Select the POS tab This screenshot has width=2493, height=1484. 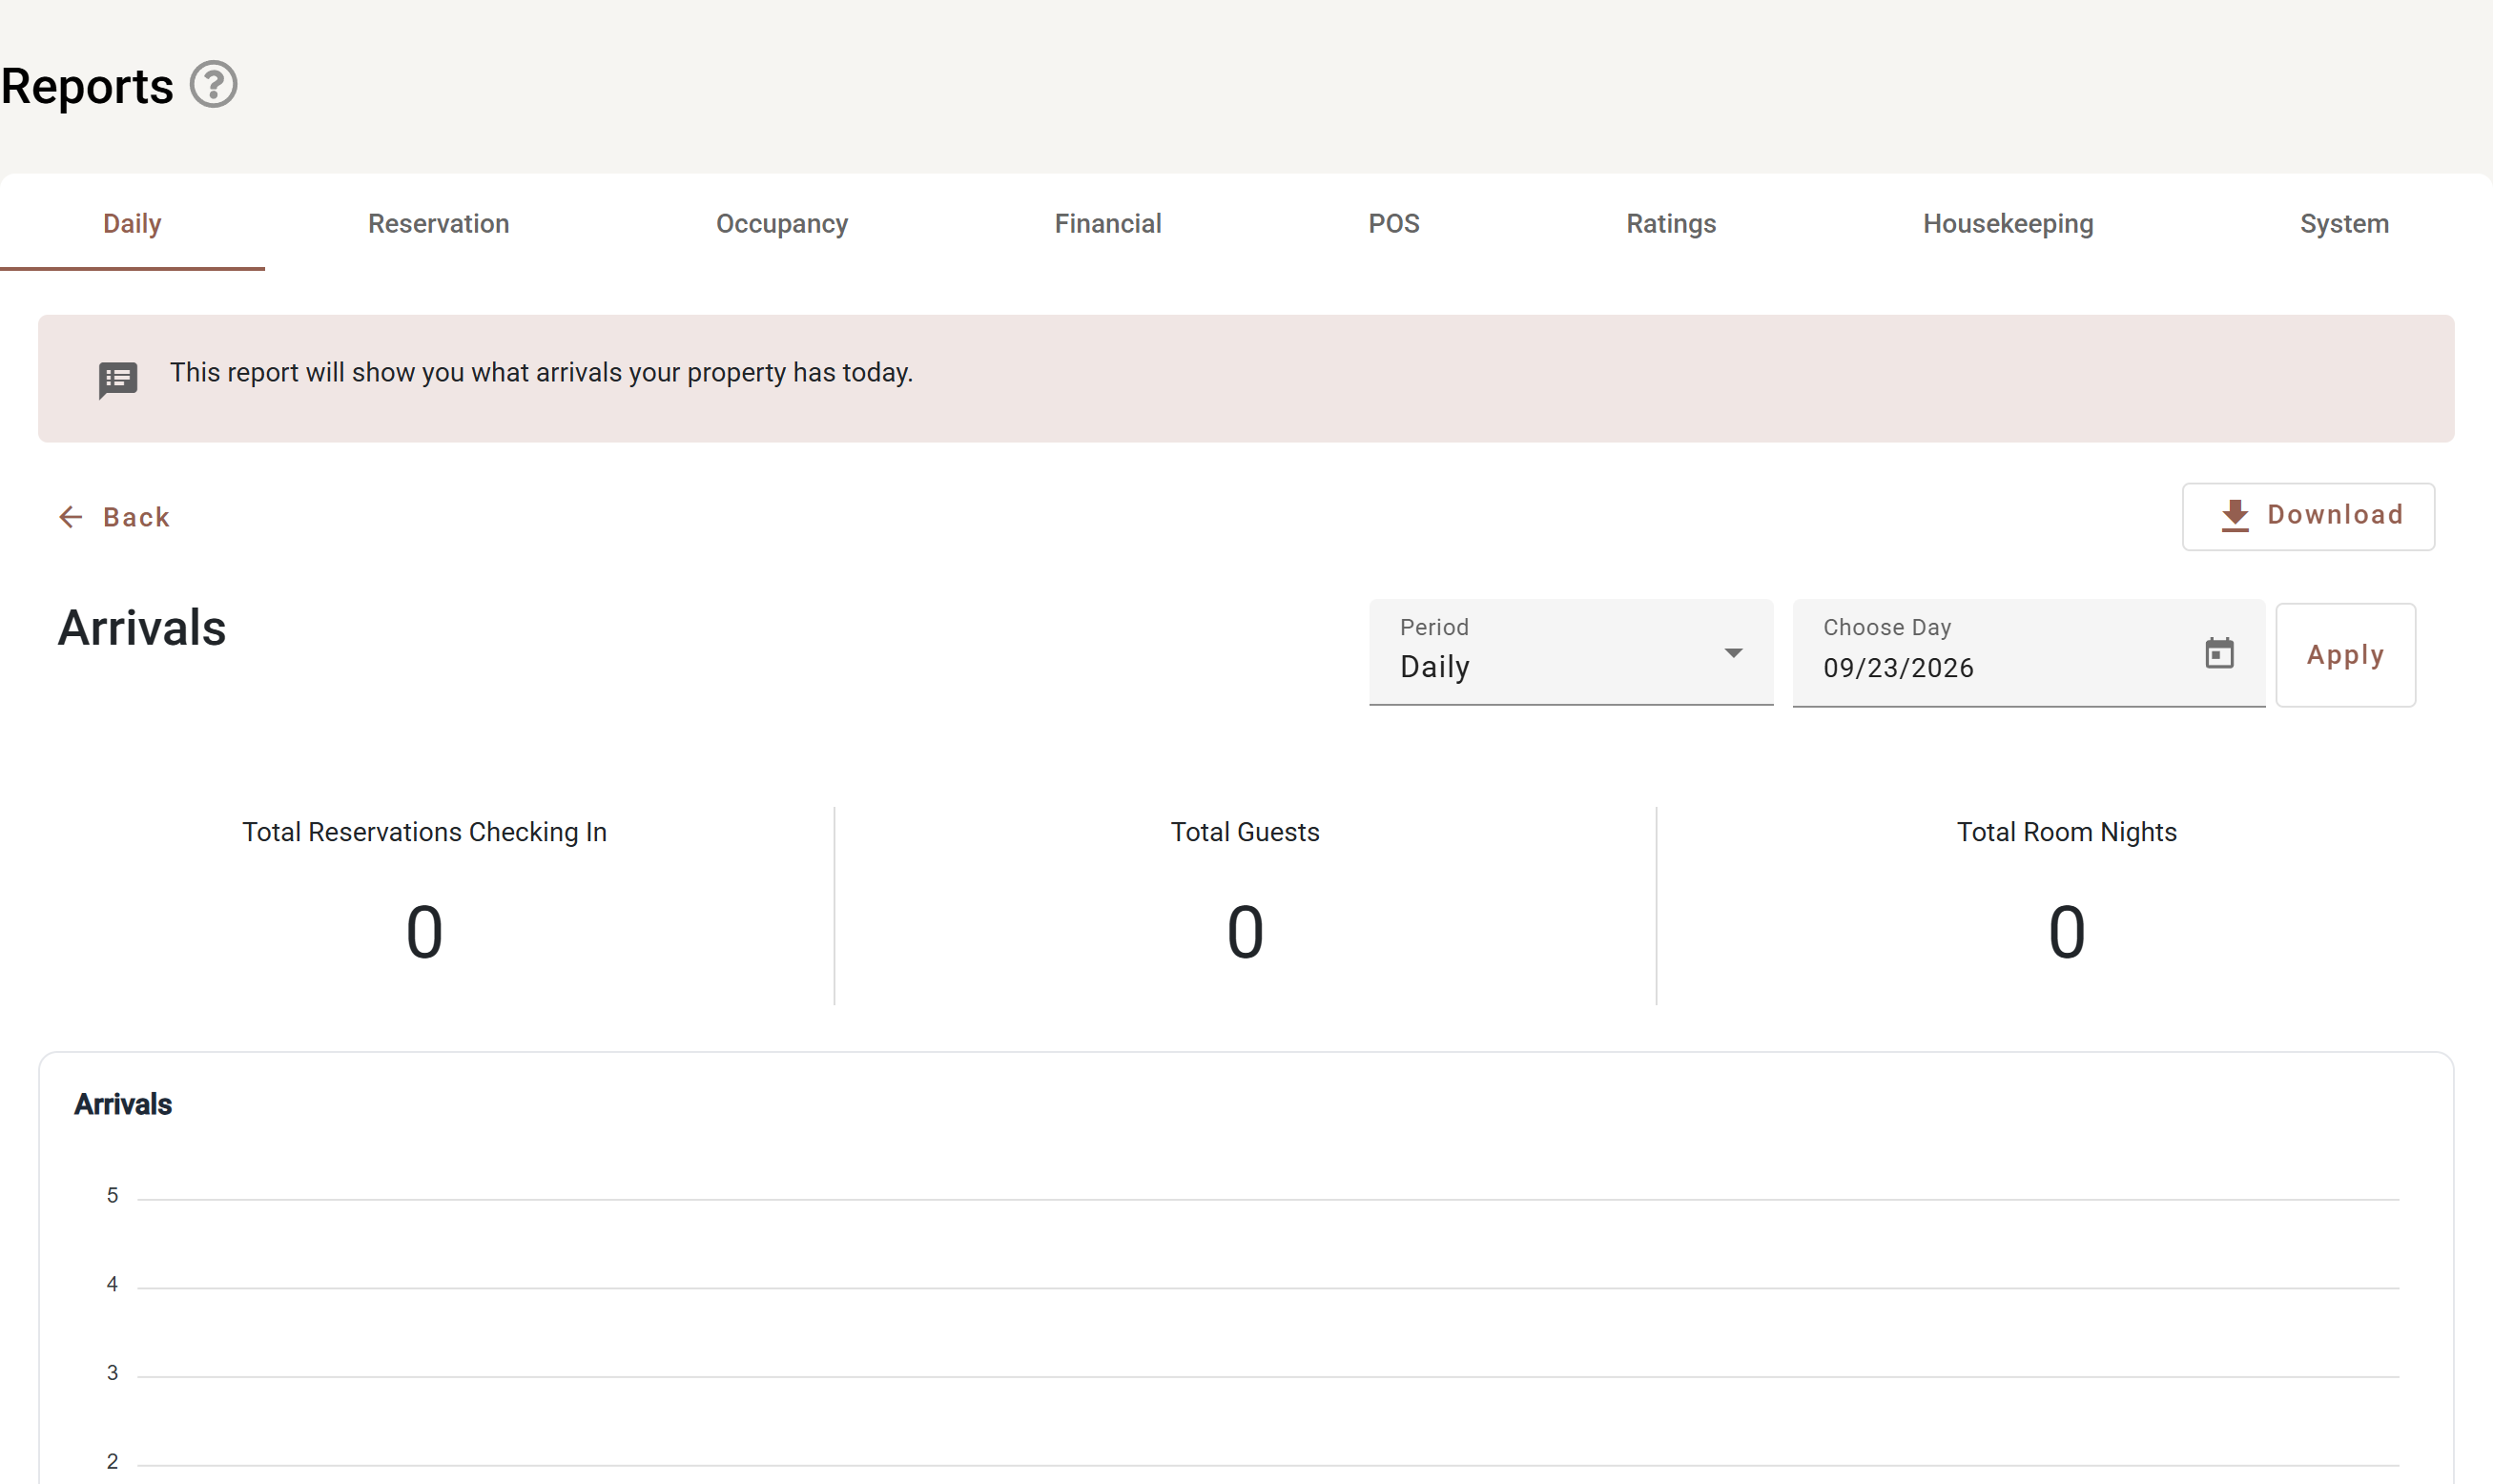click(1394, 223)
